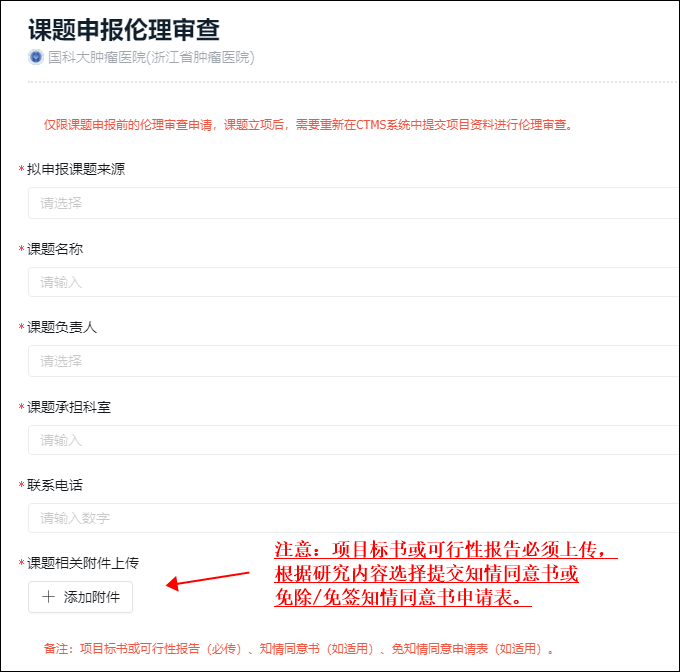Click the 课题承担科室 input field
This screenshot has height=672, width=681.
(x=354, y=440)
